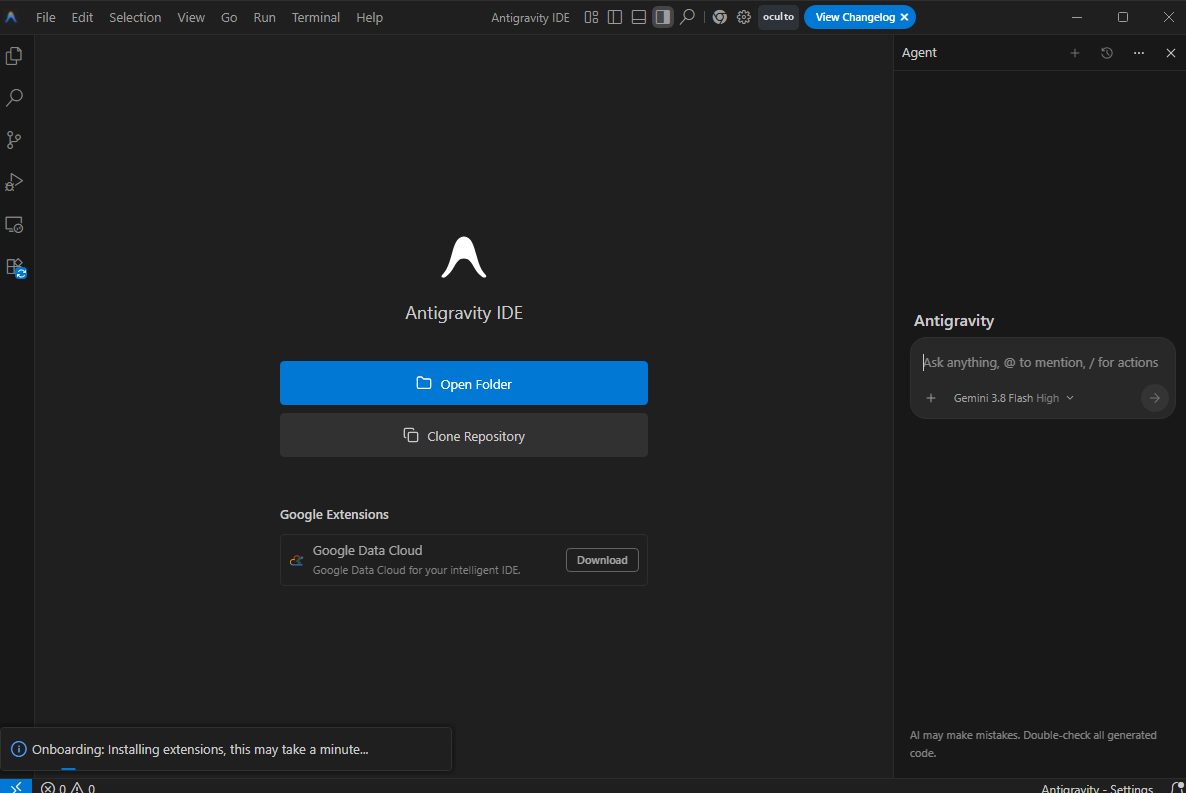This screenshot has width=1186, height=793.
Task: Open the Extensions view in the activity bar
Action: click(16, 268)
